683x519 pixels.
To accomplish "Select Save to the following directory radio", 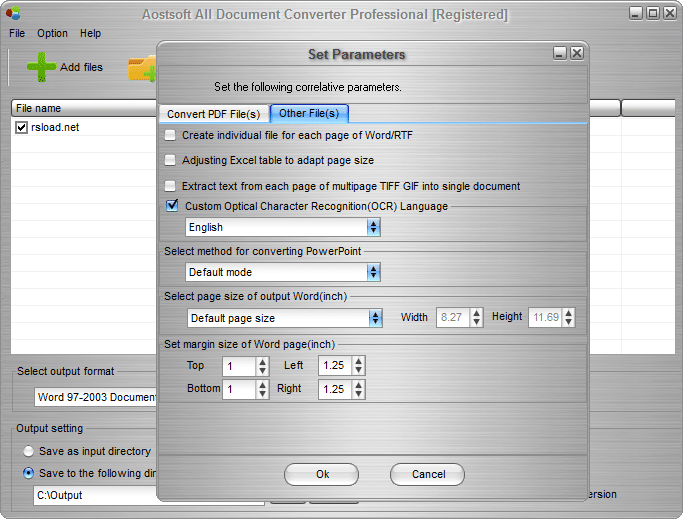I will [x=28, y=473].
